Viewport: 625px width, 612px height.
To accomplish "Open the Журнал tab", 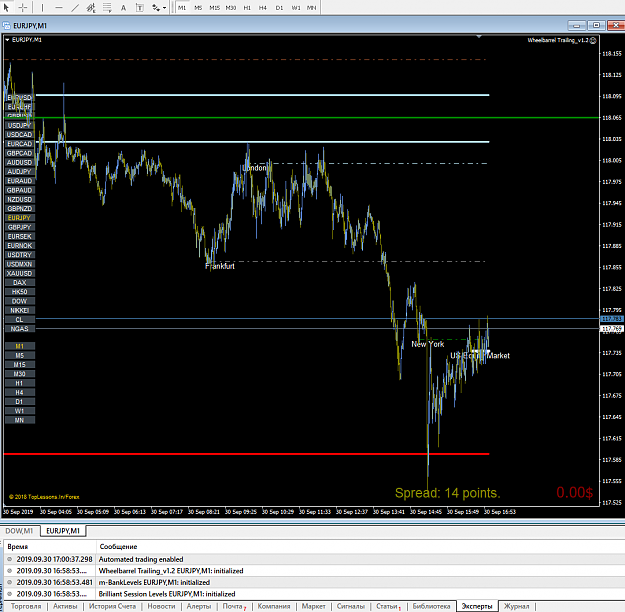I will (517, 606).
